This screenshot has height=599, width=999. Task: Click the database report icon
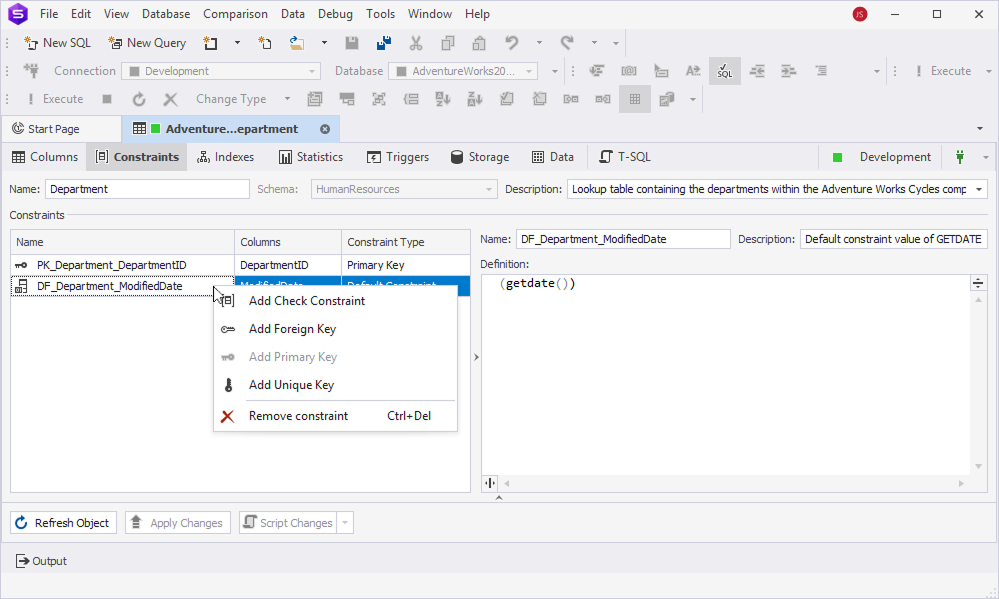(666, 99)
